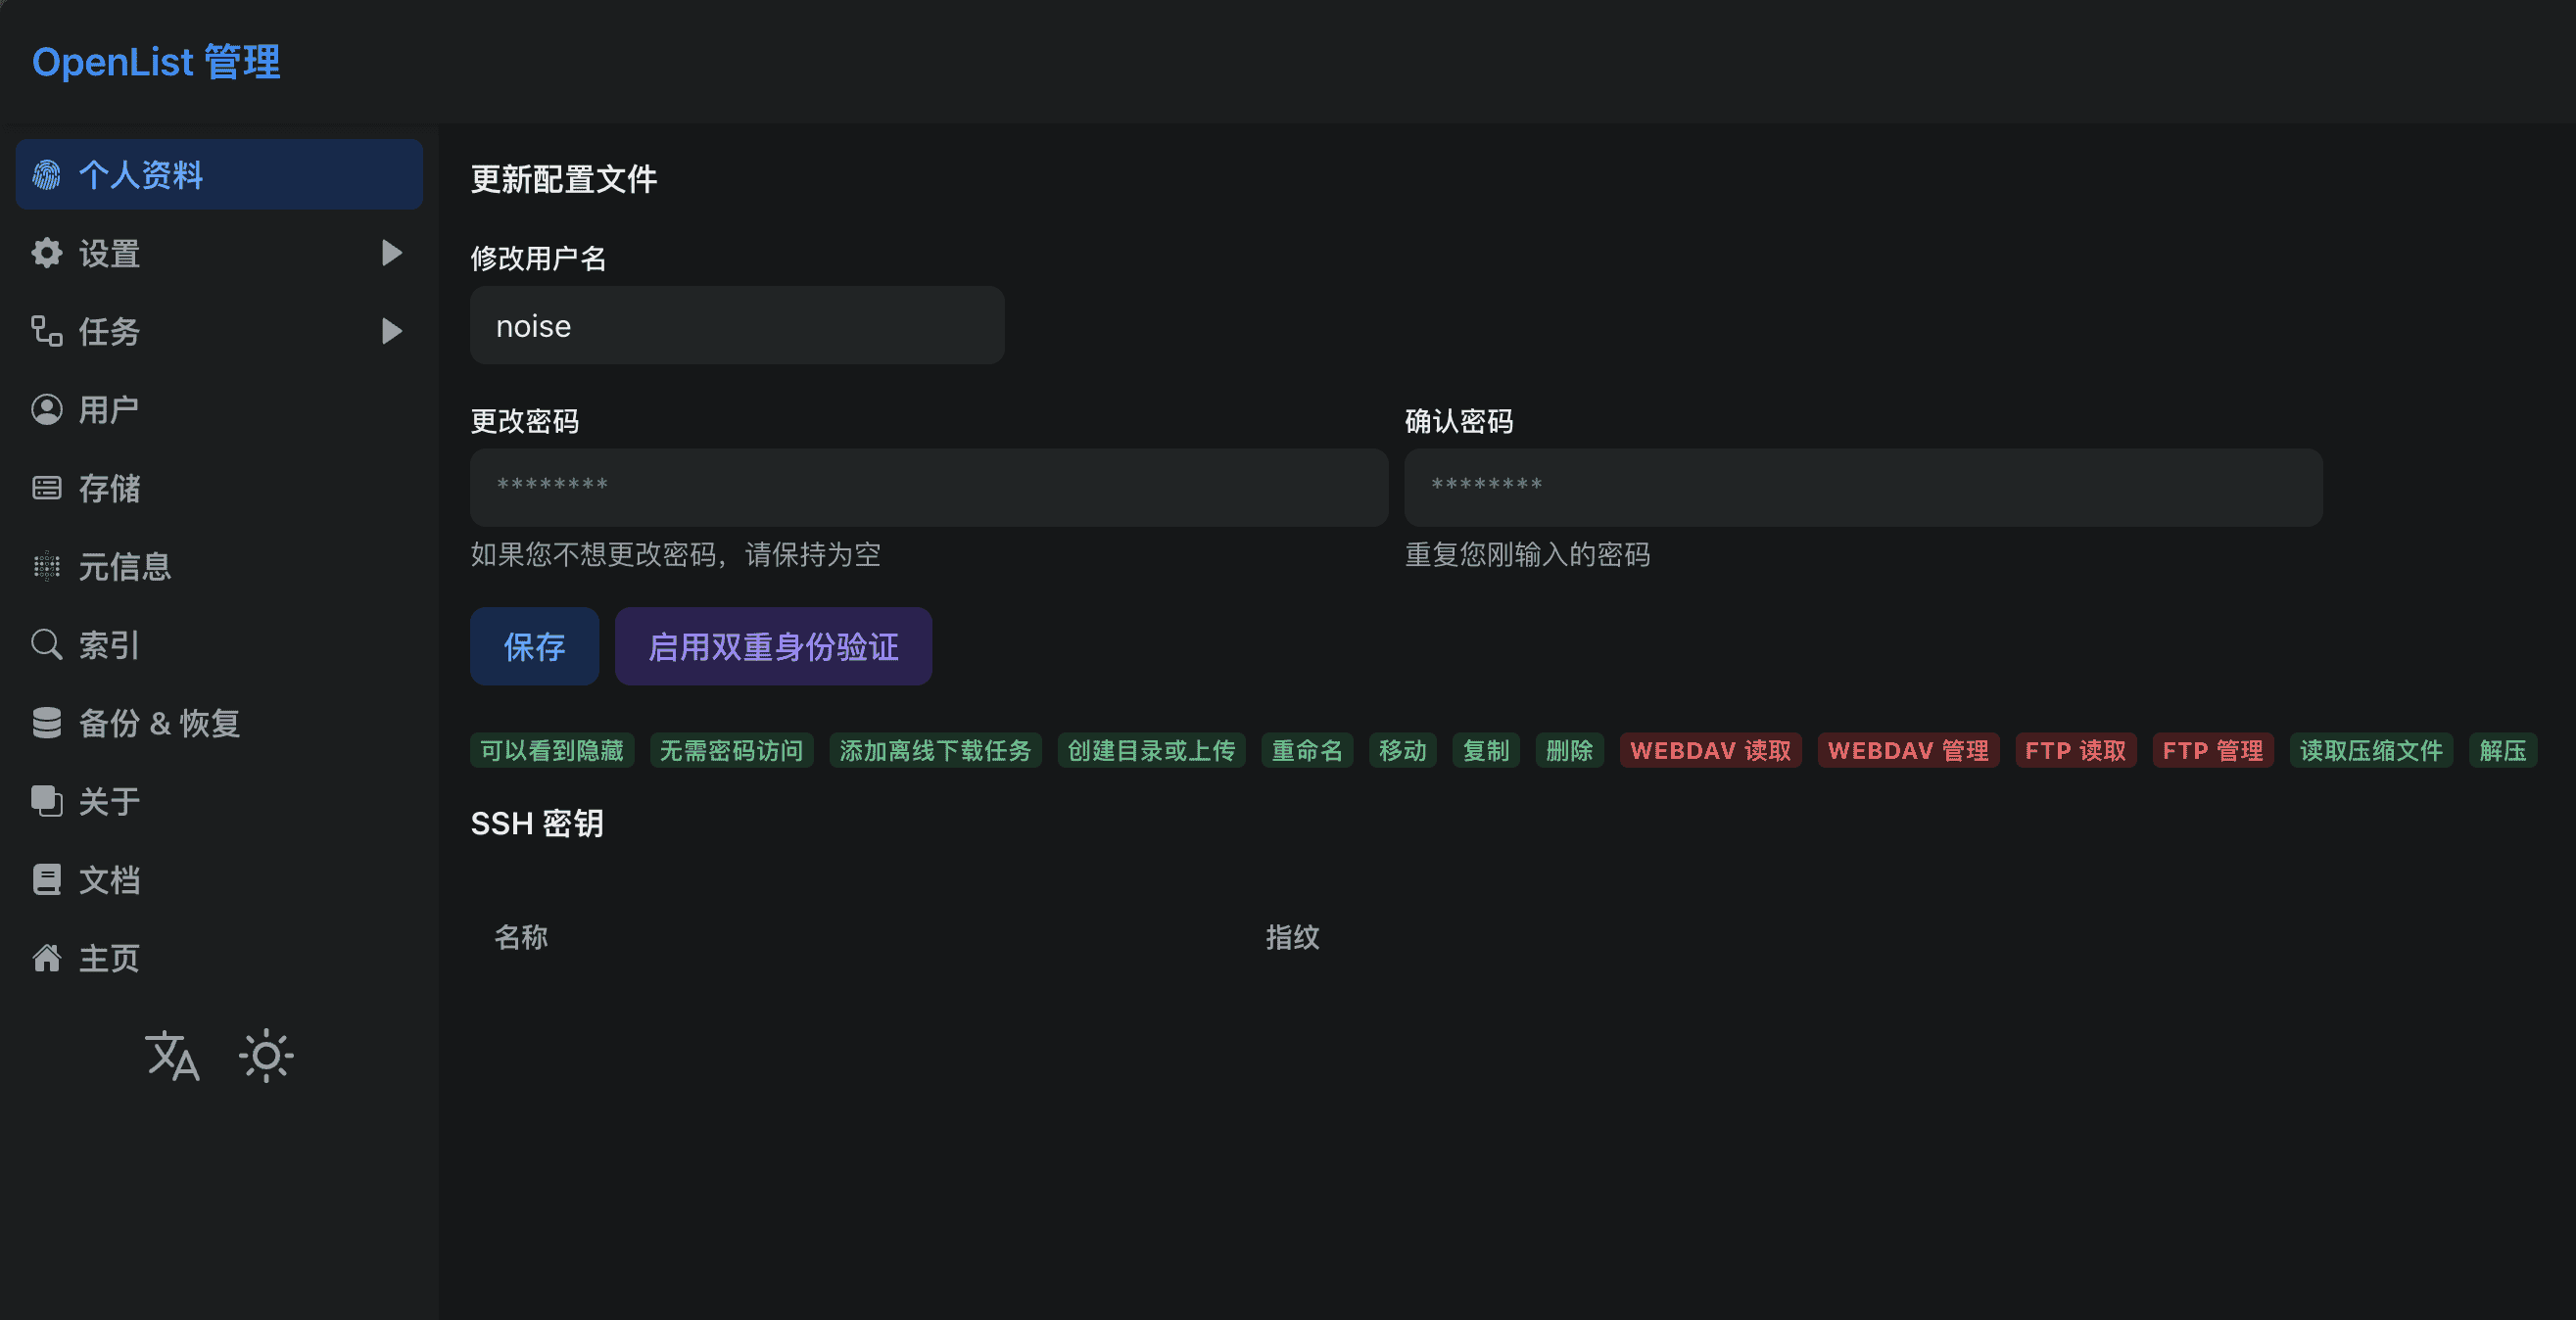The image size is (2576, 1320).
Task: Click the database icon beside 备份 & 恢复
Action: tap(46, 723)
